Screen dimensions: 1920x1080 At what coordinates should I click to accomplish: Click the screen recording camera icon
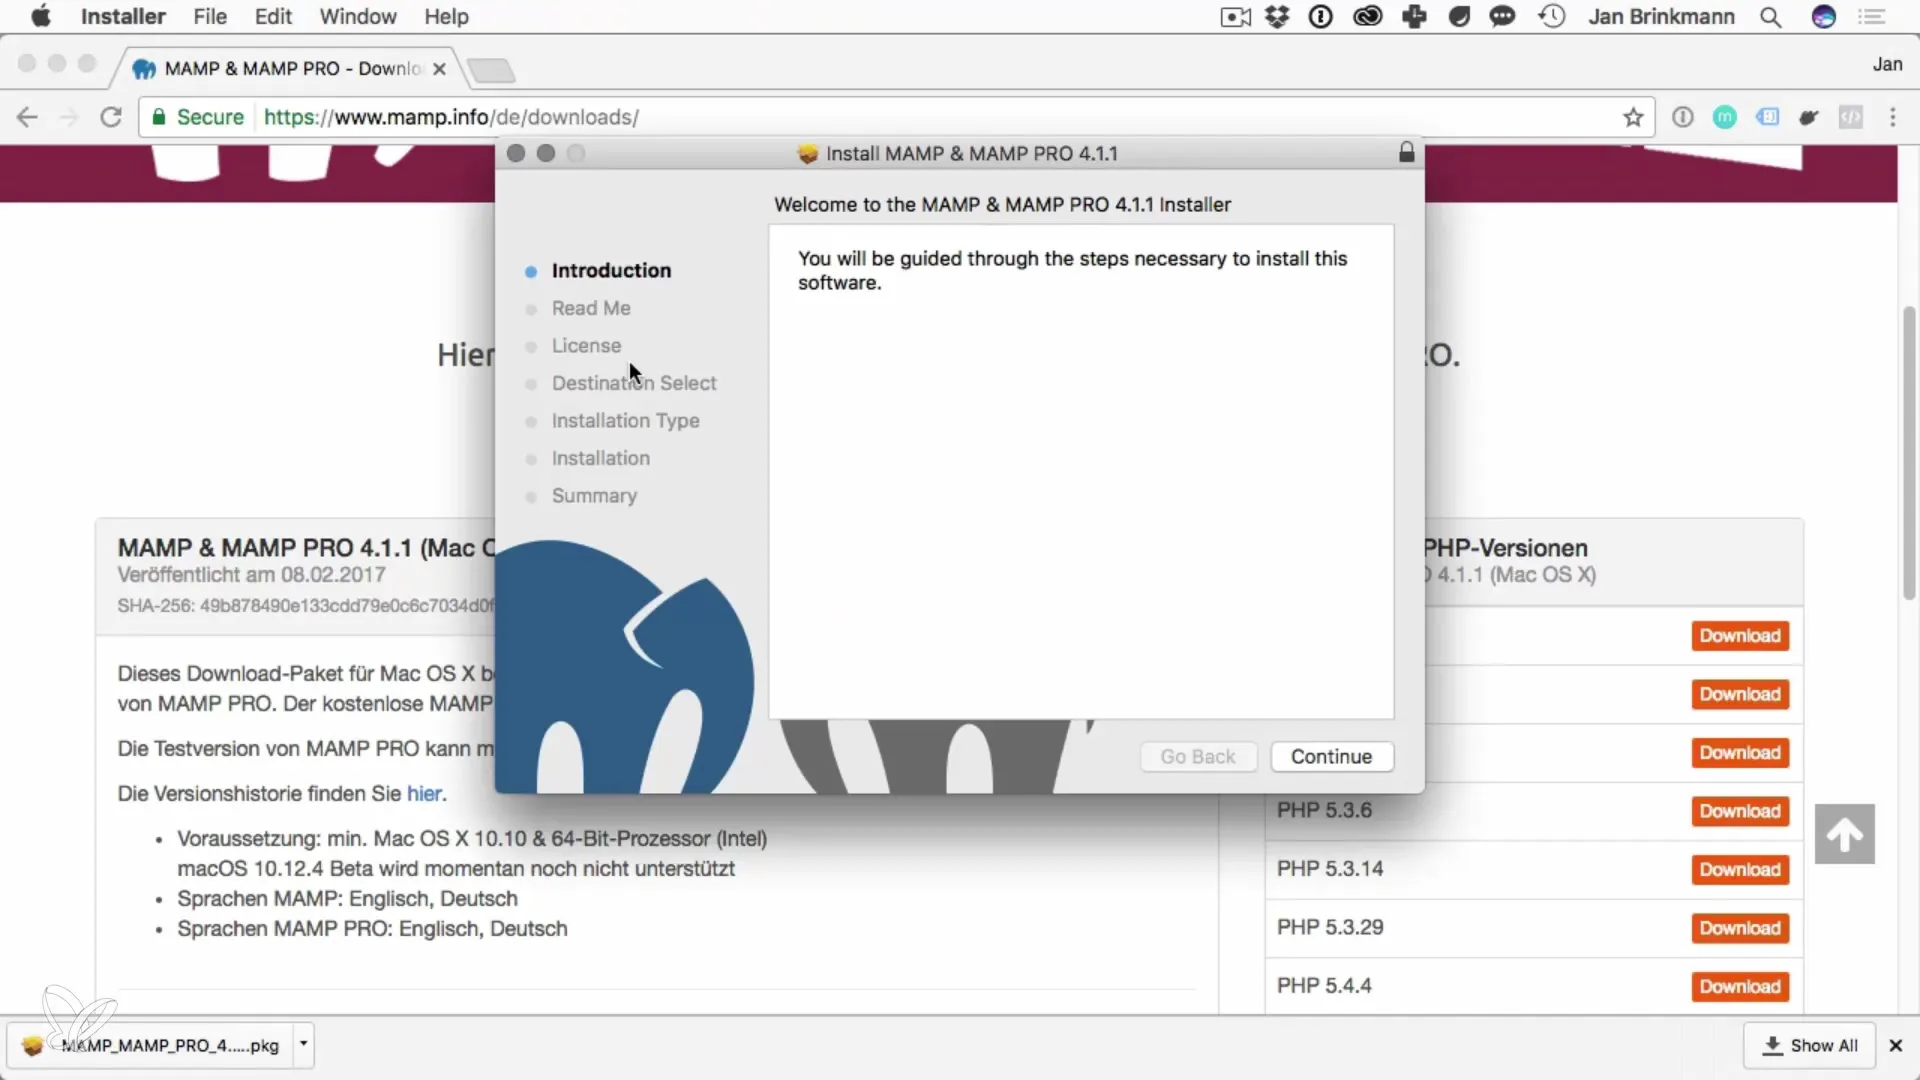click(1236, 17)
